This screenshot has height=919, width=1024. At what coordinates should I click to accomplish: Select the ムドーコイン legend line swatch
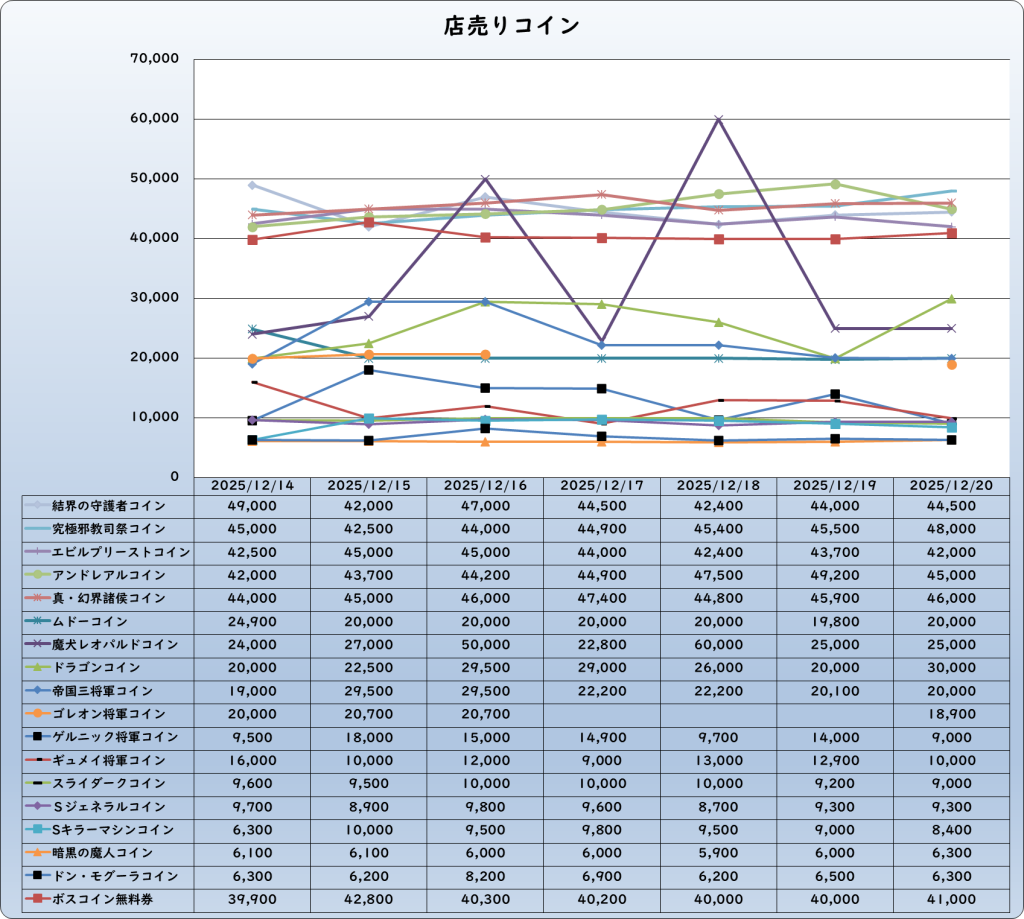click(38, 621)
